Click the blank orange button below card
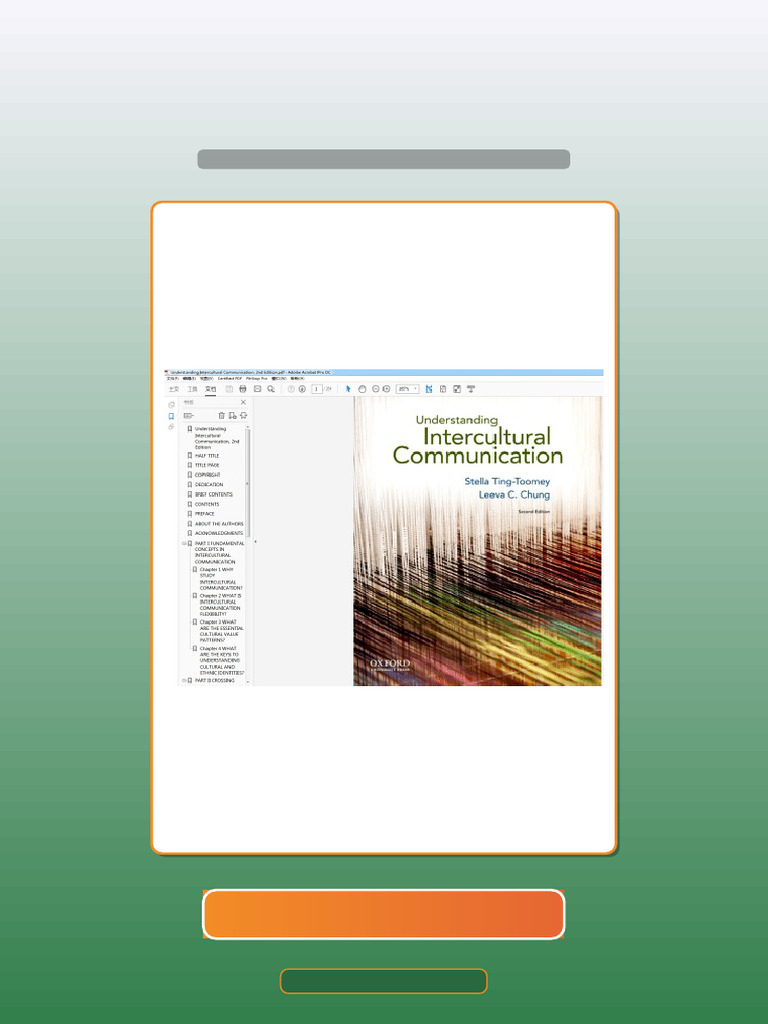The width and height of the screenshot is (768, 1024). point(383,914)
